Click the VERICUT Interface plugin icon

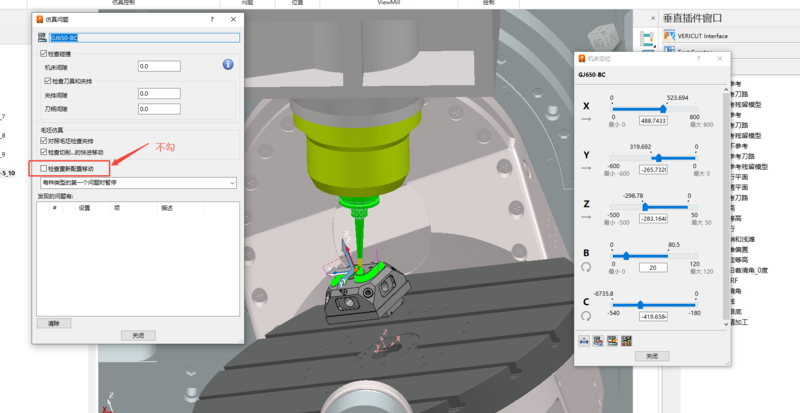click(669, 35)
